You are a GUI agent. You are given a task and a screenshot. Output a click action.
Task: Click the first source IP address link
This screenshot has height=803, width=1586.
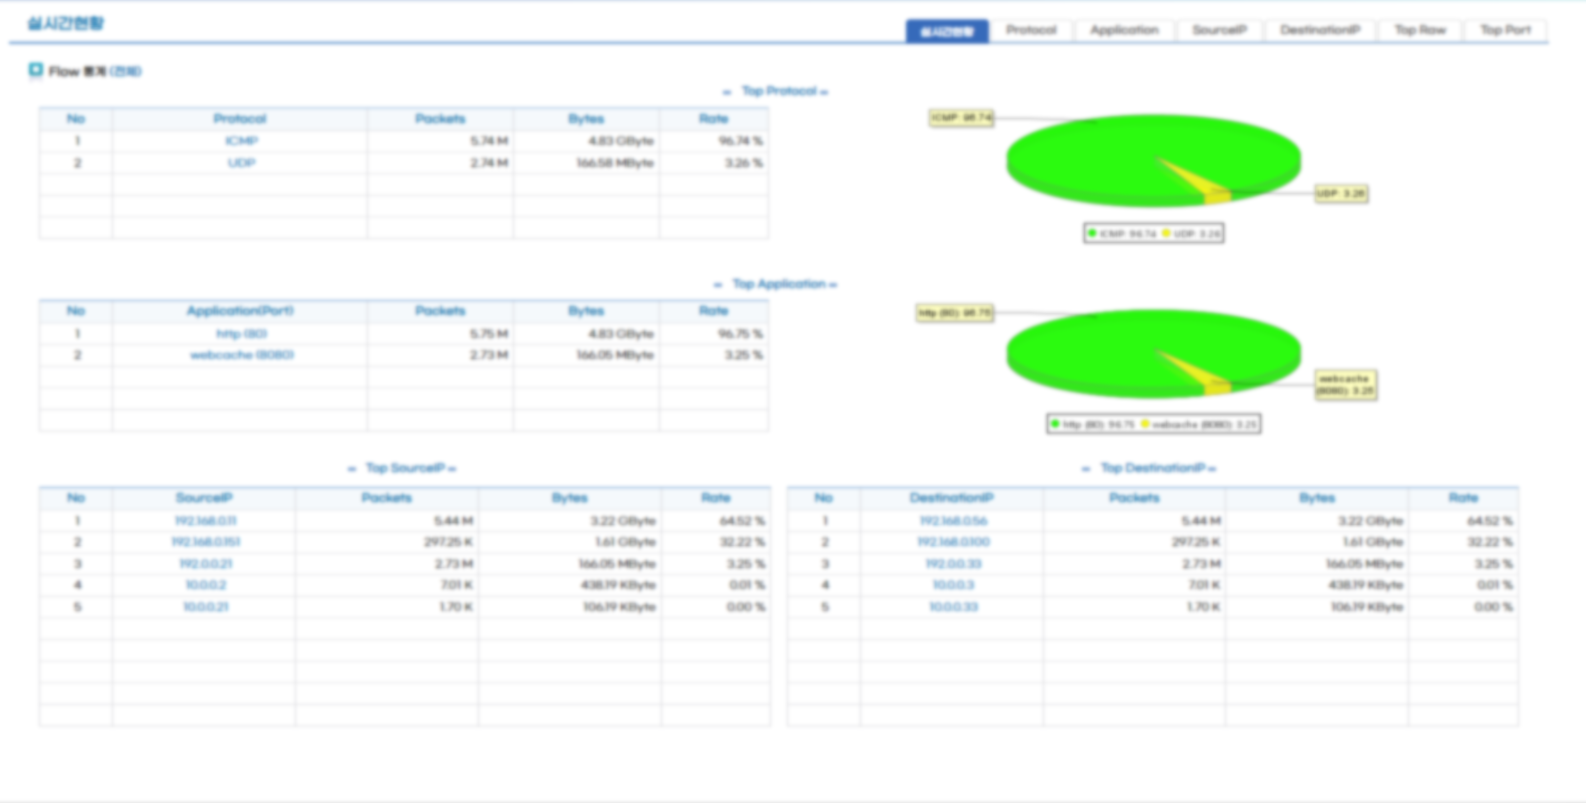[205, 521]
